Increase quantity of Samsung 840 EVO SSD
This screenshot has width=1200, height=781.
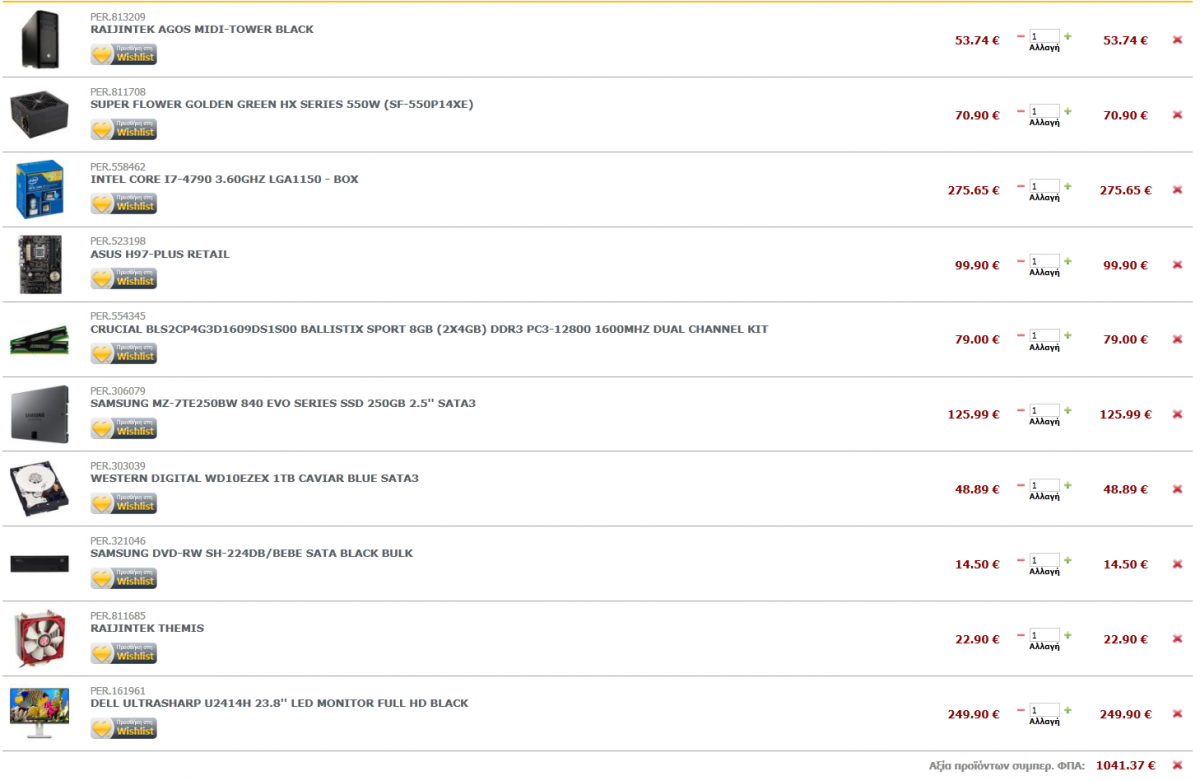pyautogui.click(x=1068, y=410)
